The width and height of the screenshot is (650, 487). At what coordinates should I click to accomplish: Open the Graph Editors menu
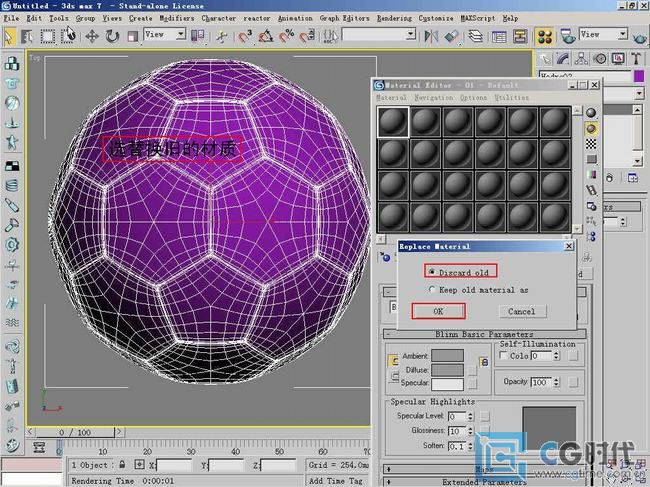[x=344, y=18]
